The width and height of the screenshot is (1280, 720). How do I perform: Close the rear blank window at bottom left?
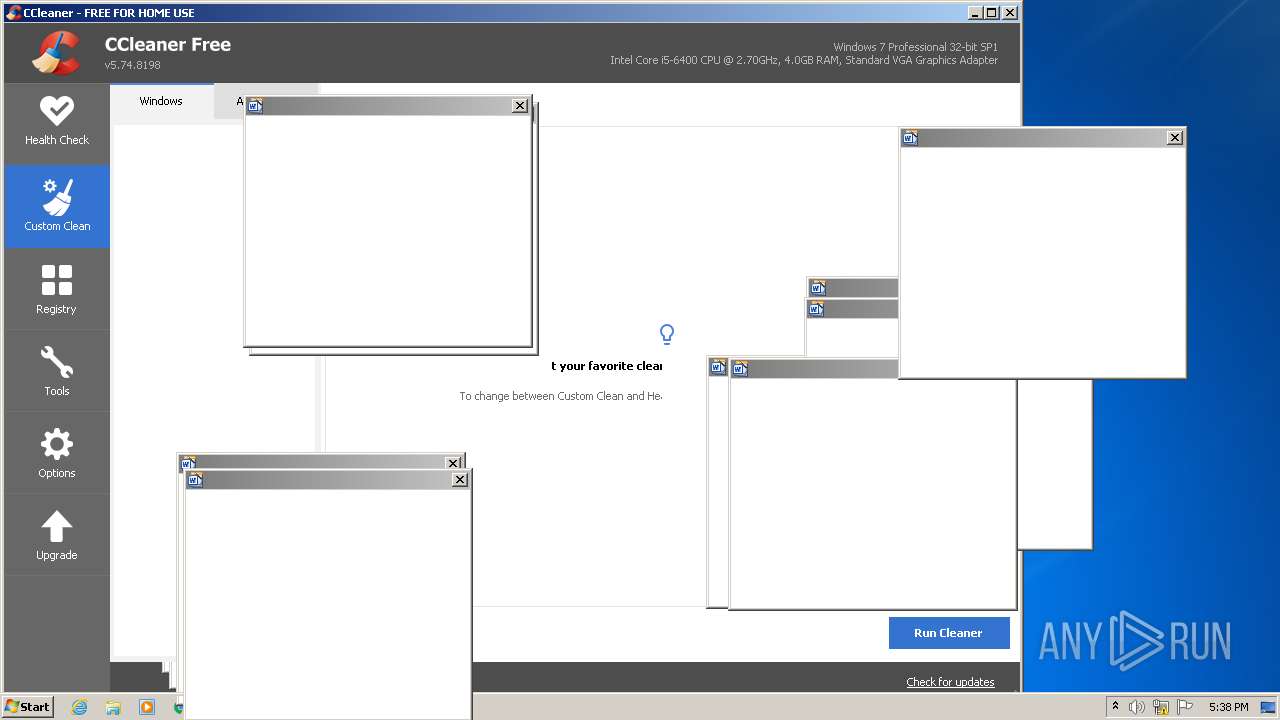[x=453, y=463]
